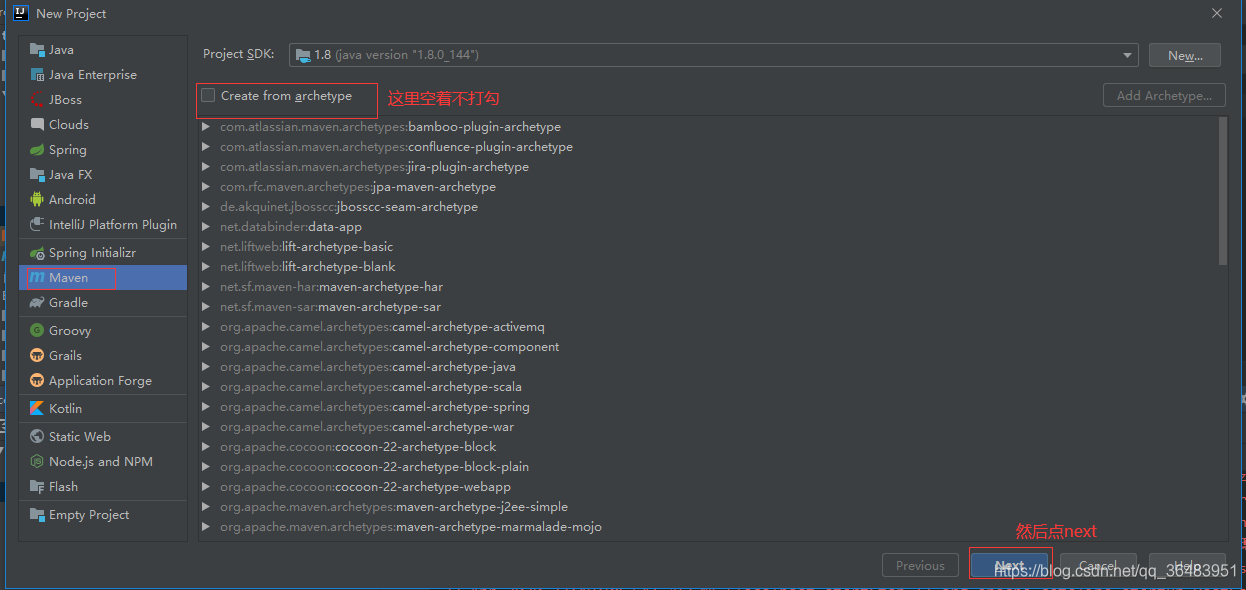Select the Maven category tab
Screen dimensions: 1246x590
pyautogui.click(x=67, y=277)
